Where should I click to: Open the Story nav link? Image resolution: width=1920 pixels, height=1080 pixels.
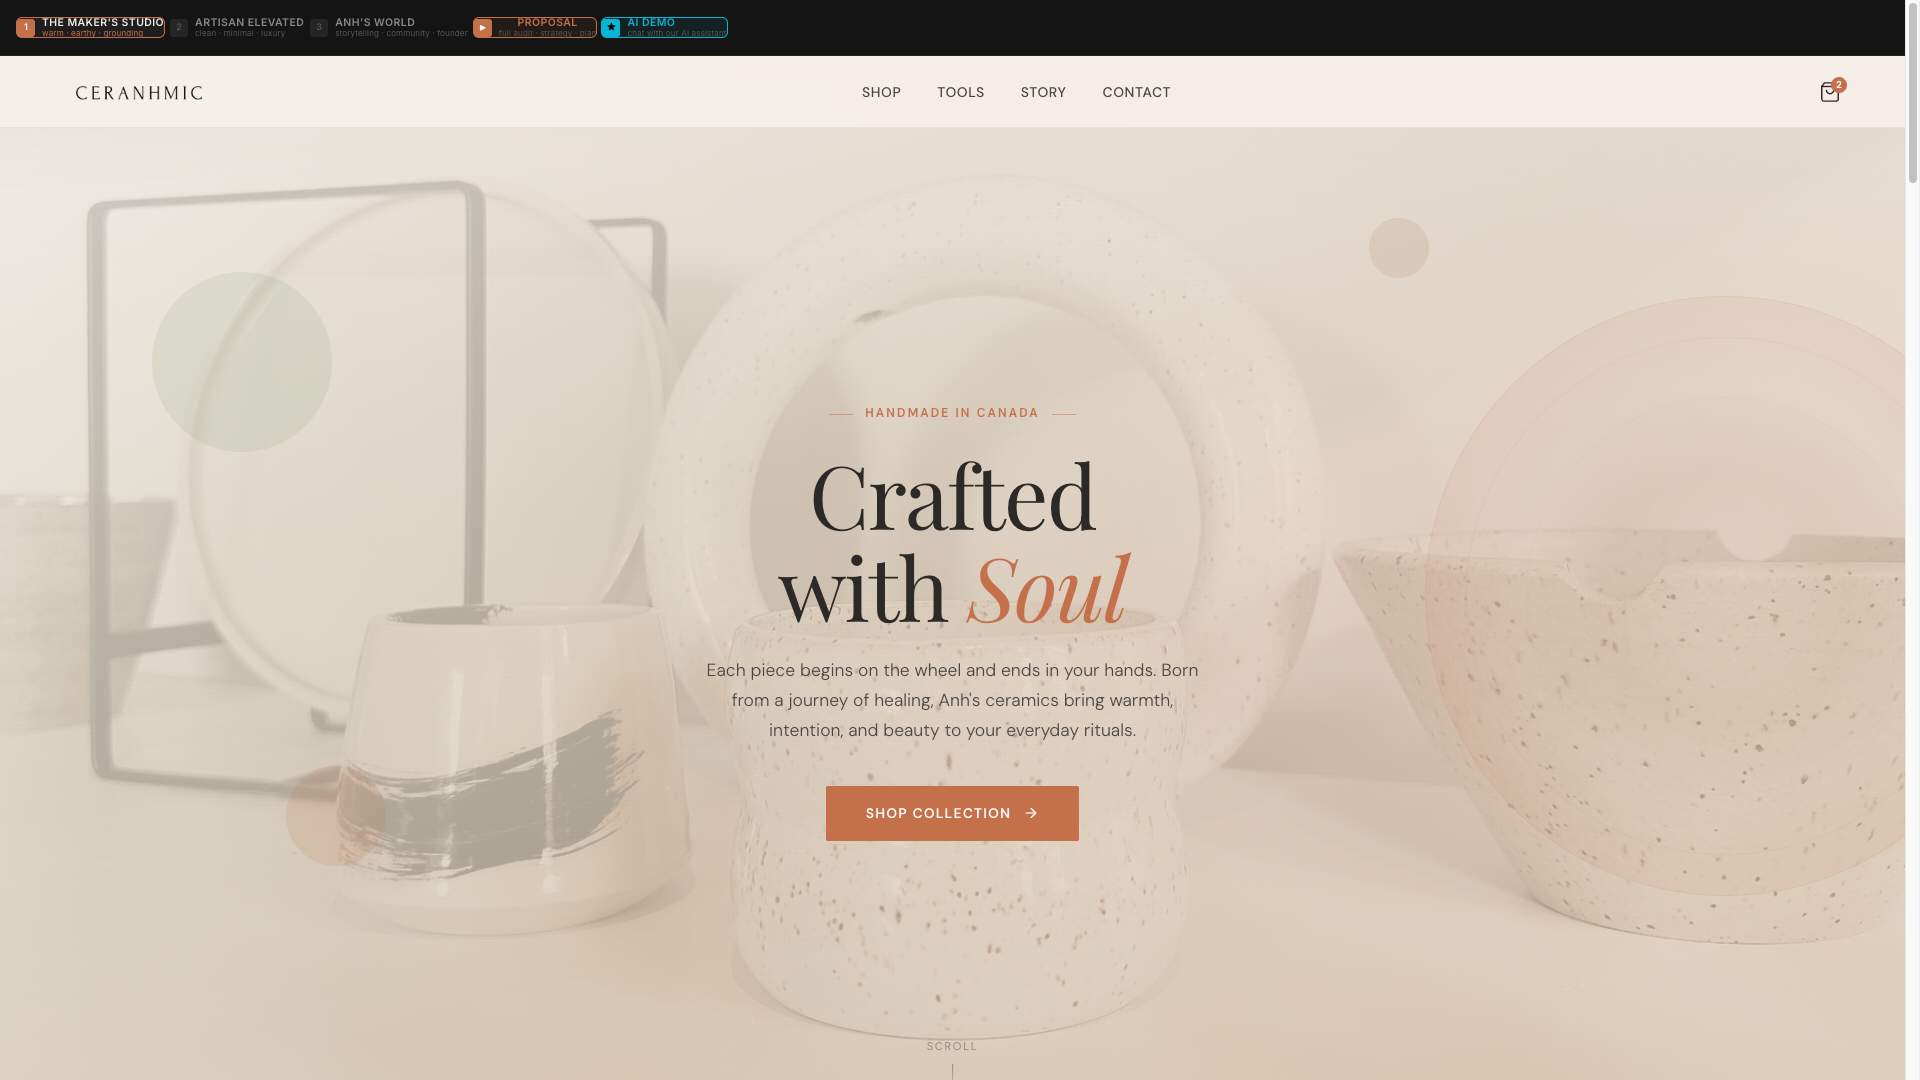[1043, 92]
